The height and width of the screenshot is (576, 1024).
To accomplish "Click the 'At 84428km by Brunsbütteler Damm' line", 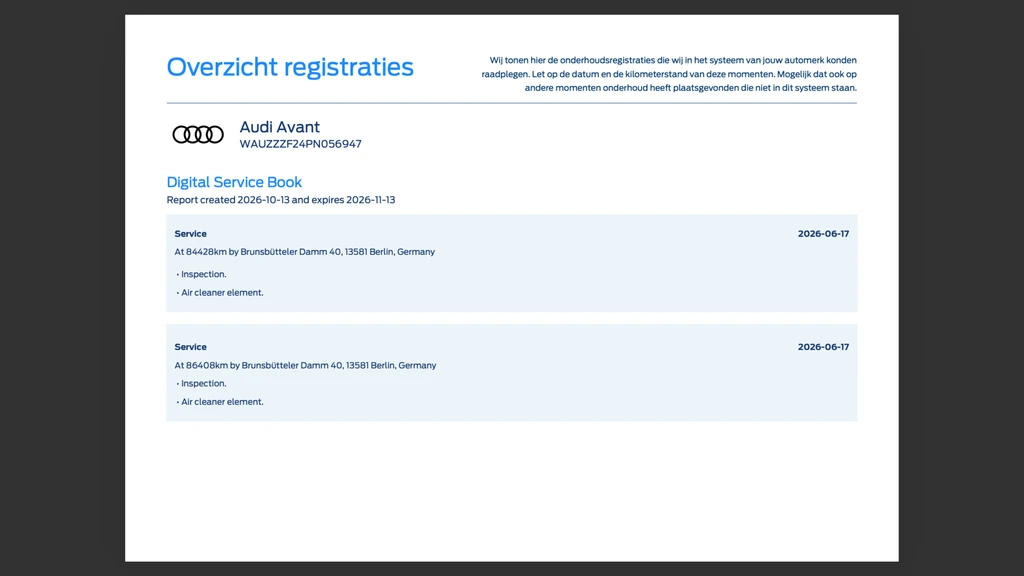I will [x=304, y=251].
